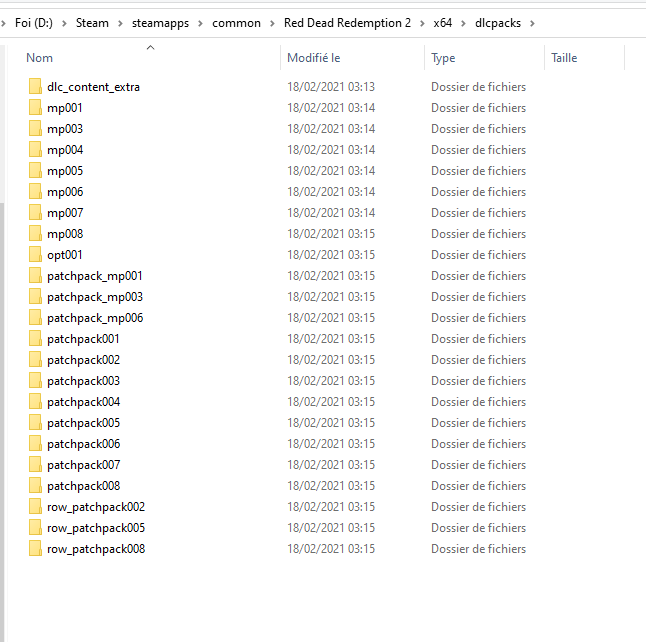Click the date cell of patchpack_mp006 row
This screenshot has height=642, width=646.
[x=331, y=318]
